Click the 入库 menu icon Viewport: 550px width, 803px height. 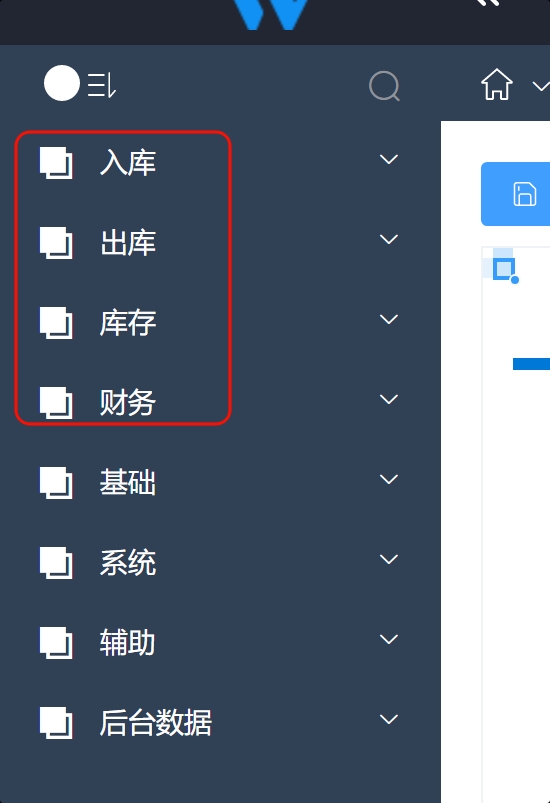56,163
